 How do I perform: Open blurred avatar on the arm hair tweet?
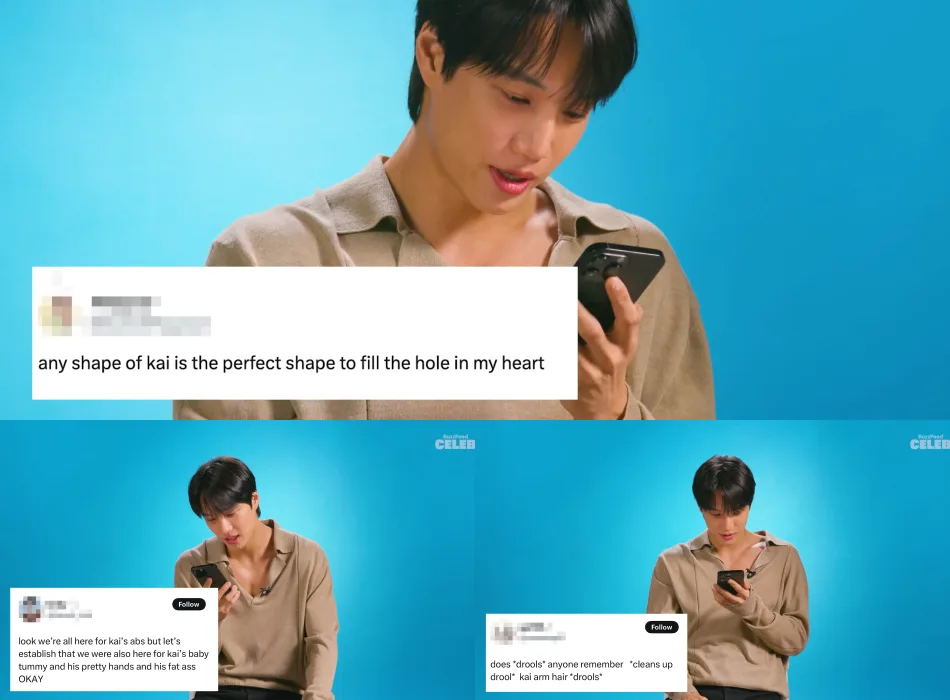click(502, 632)
